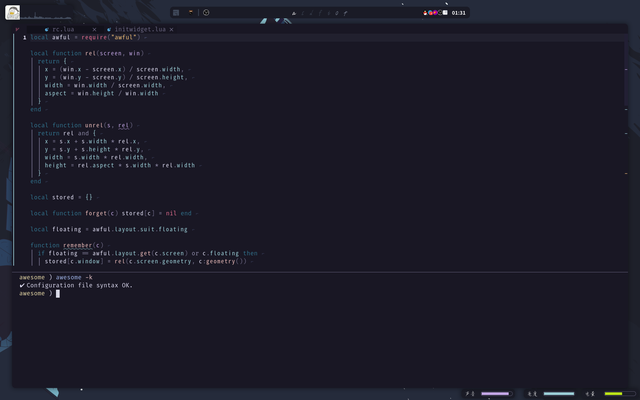The width and height of the screenshot is (640, 400).
Task: Close the initwidget.lua tab
Action: pos(171,29)
